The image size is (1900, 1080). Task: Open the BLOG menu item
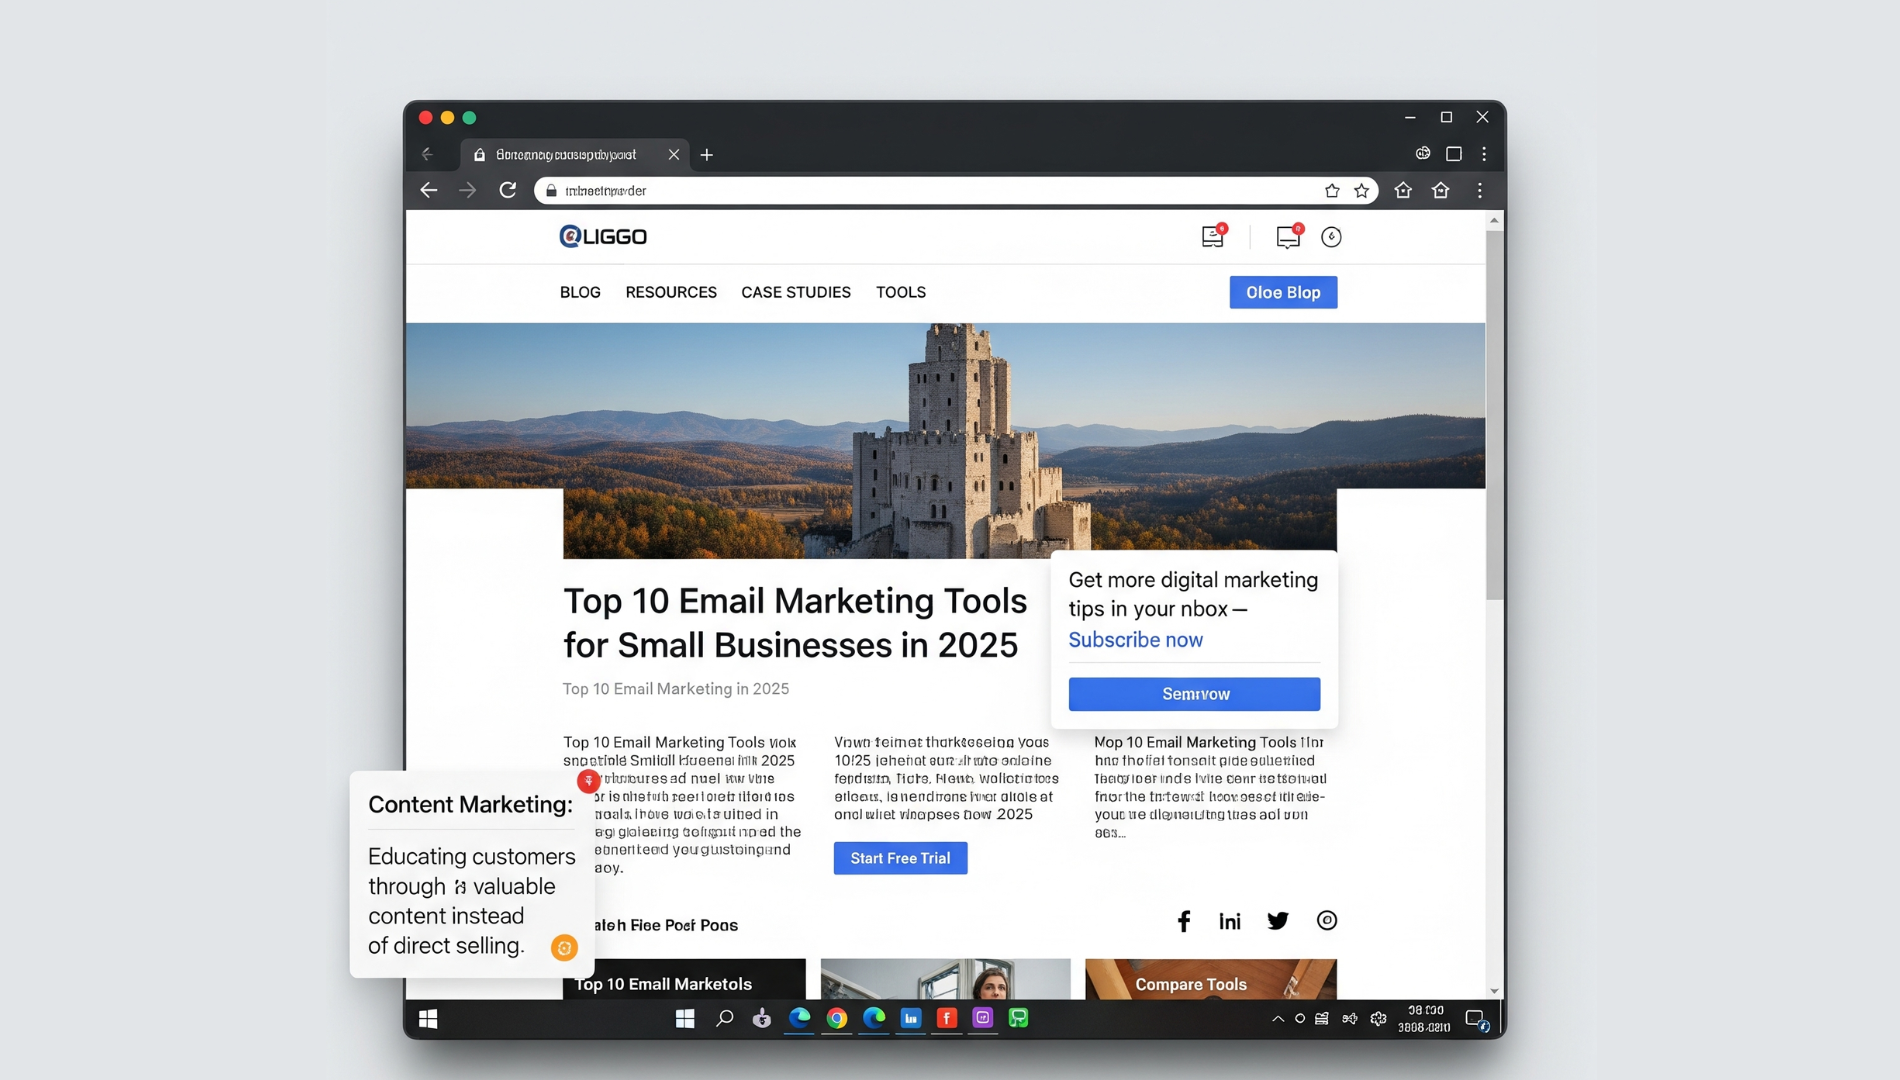coord(580,293)
